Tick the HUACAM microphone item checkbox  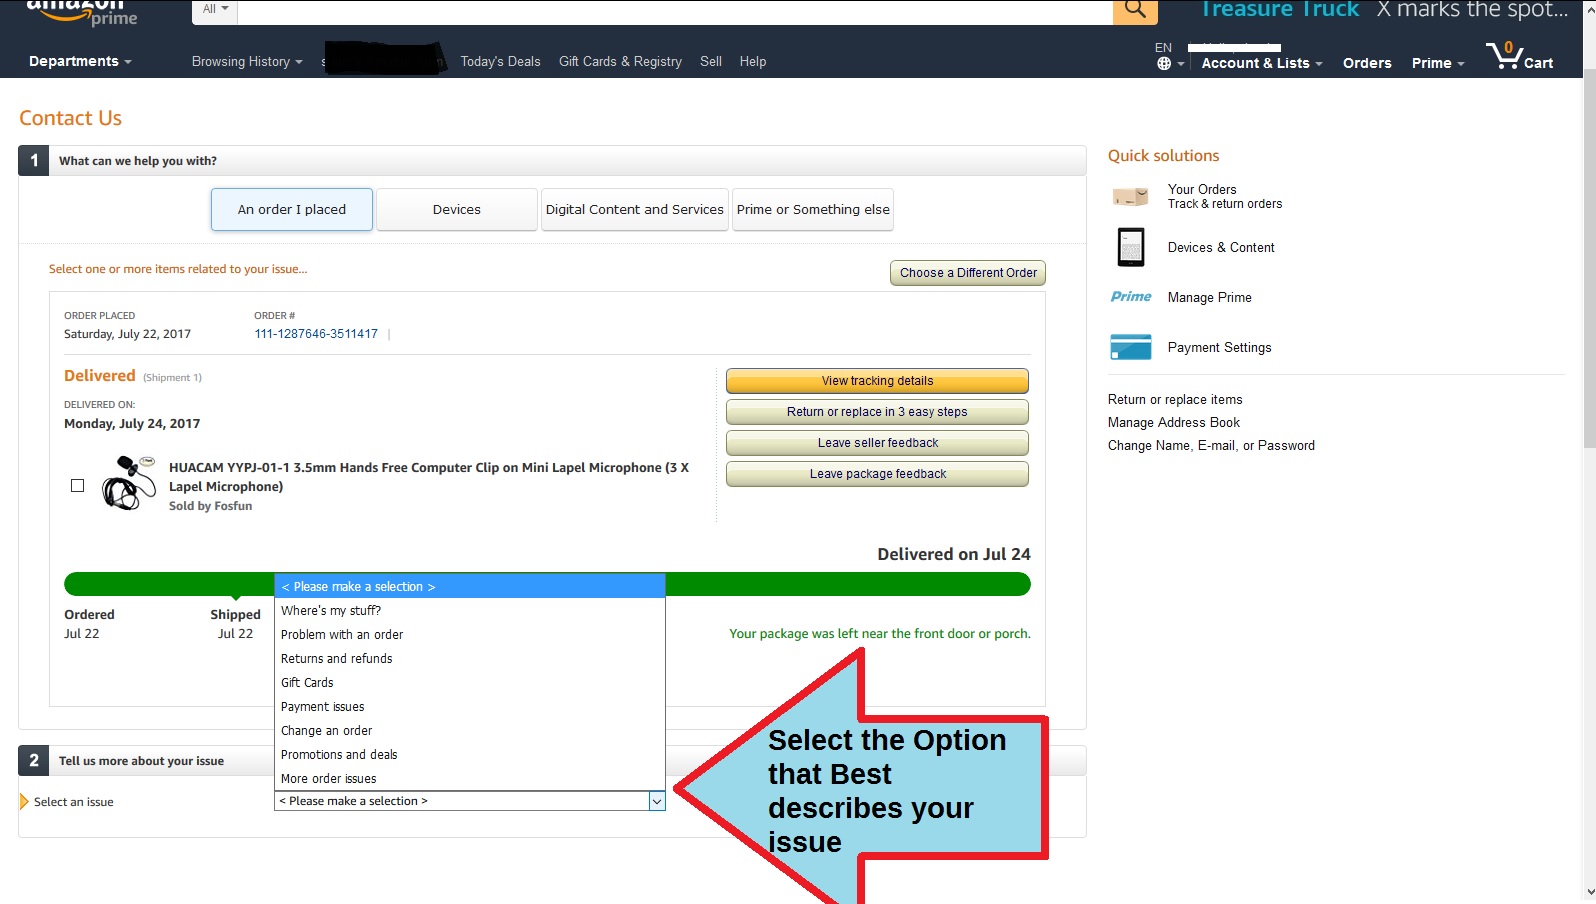[77, 485]
